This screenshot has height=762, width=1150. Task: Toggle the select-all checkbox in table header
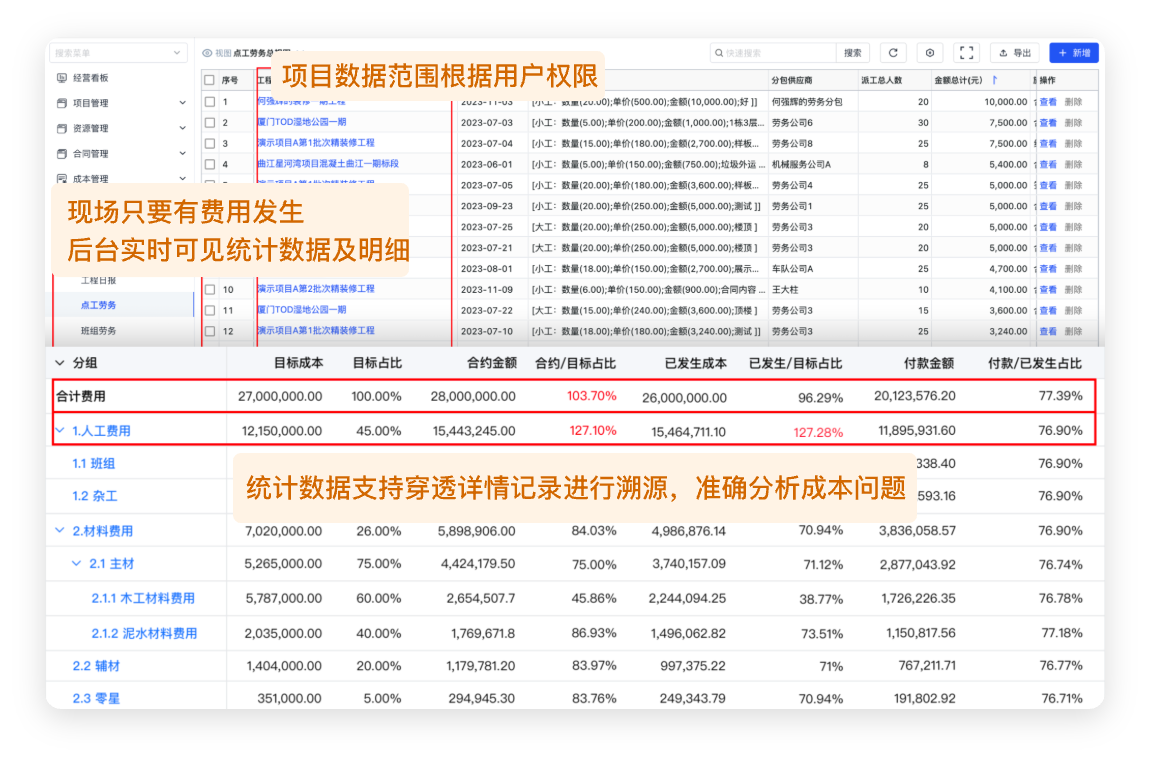click(210, 80)
